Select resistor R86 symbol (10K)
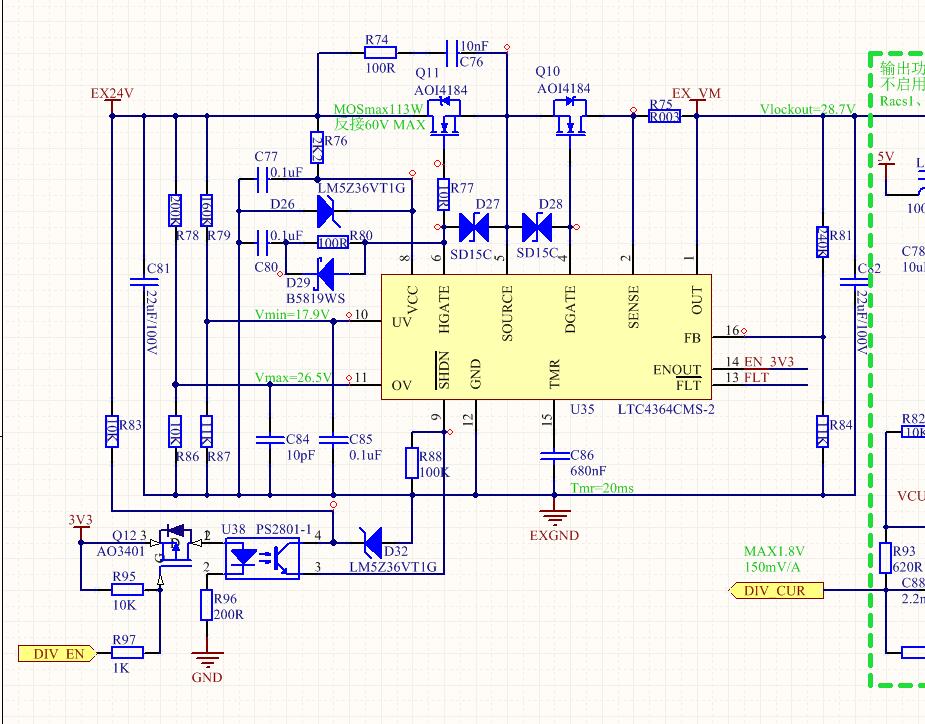Viewport: 925px width, 724px height. pos(175,431)
